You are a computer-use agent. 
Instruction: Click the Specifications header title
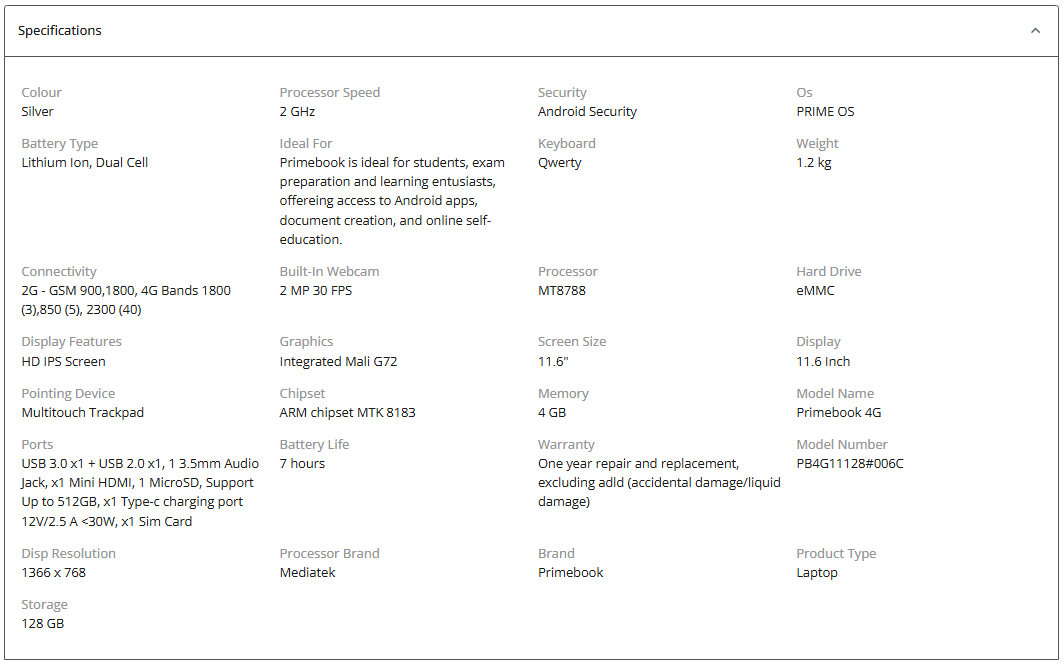(x=60, y=31)
